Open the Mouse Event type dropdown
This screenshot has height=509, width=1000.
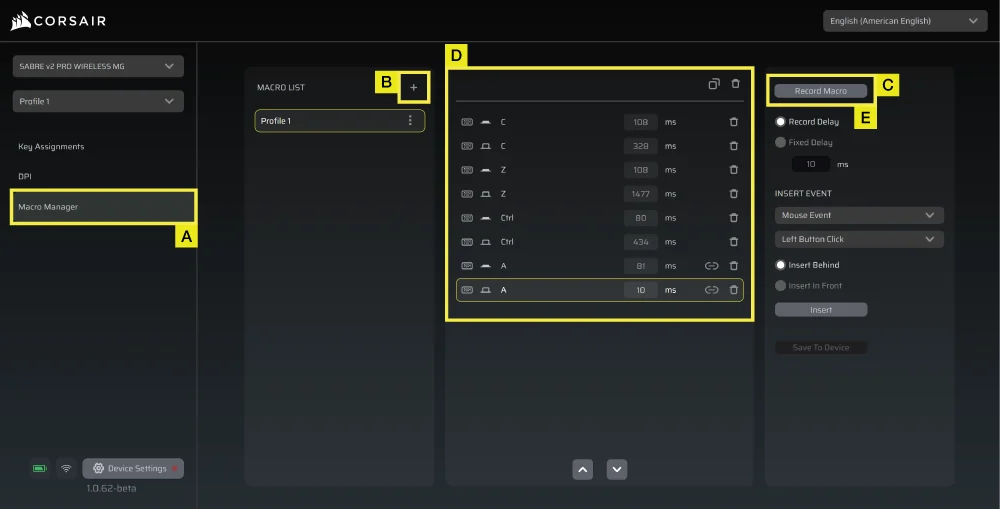[859, 216]
